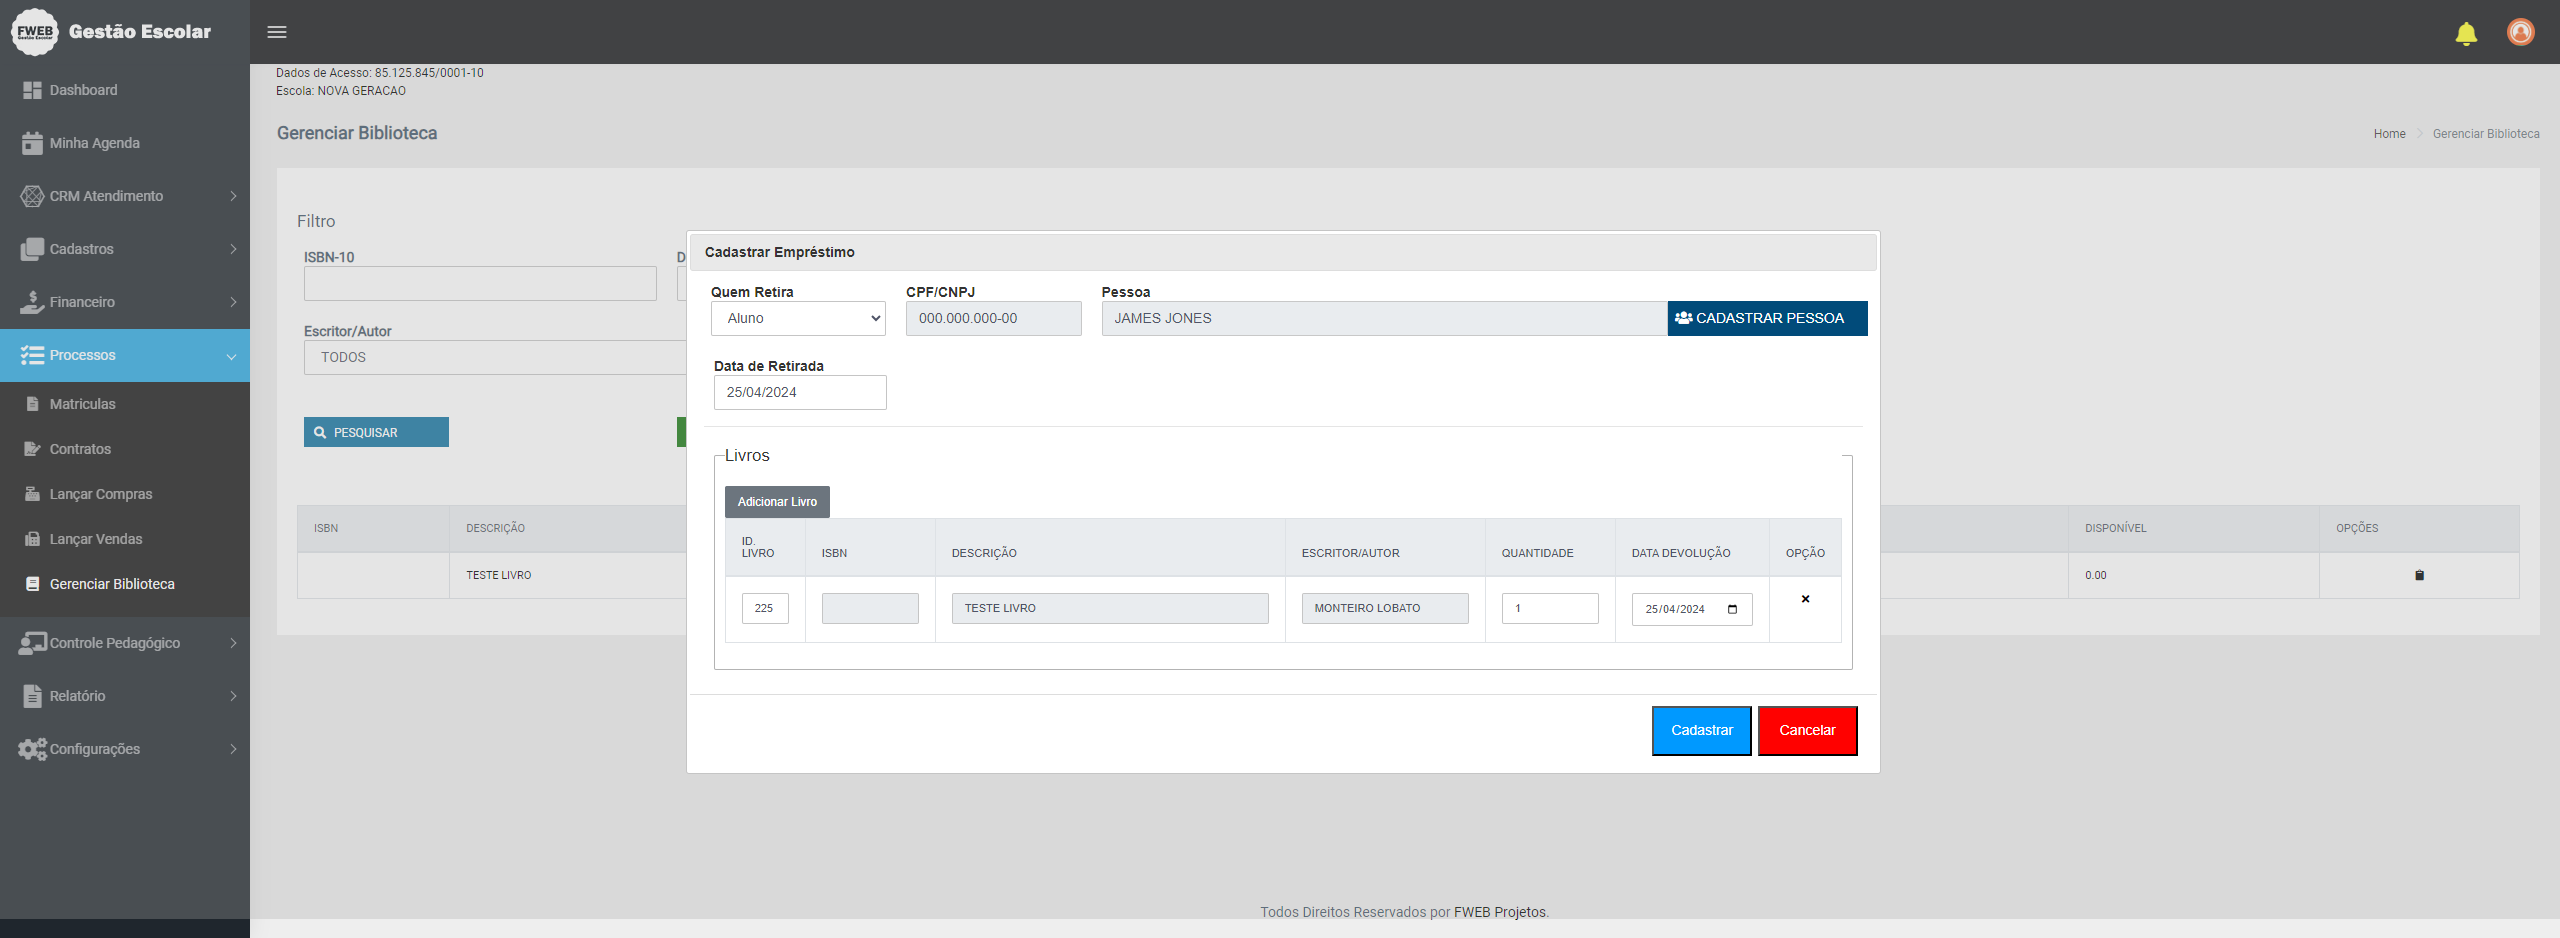
Task: Open calendar picker in Data Devolução field
Action: coord(1732,609)
